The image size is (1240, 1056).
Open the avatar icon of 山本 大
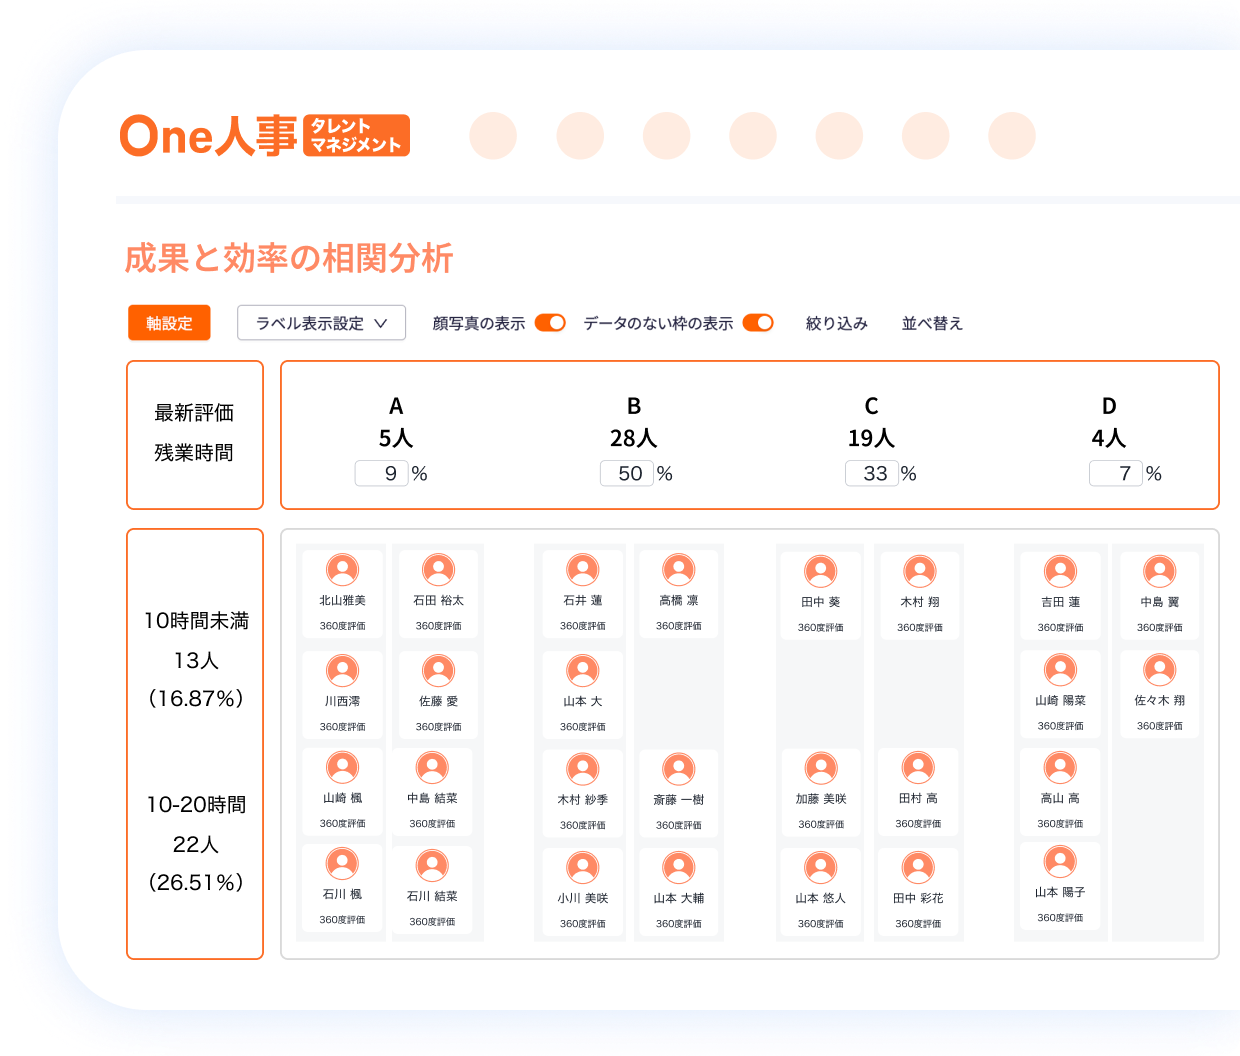tap(583, 671)
